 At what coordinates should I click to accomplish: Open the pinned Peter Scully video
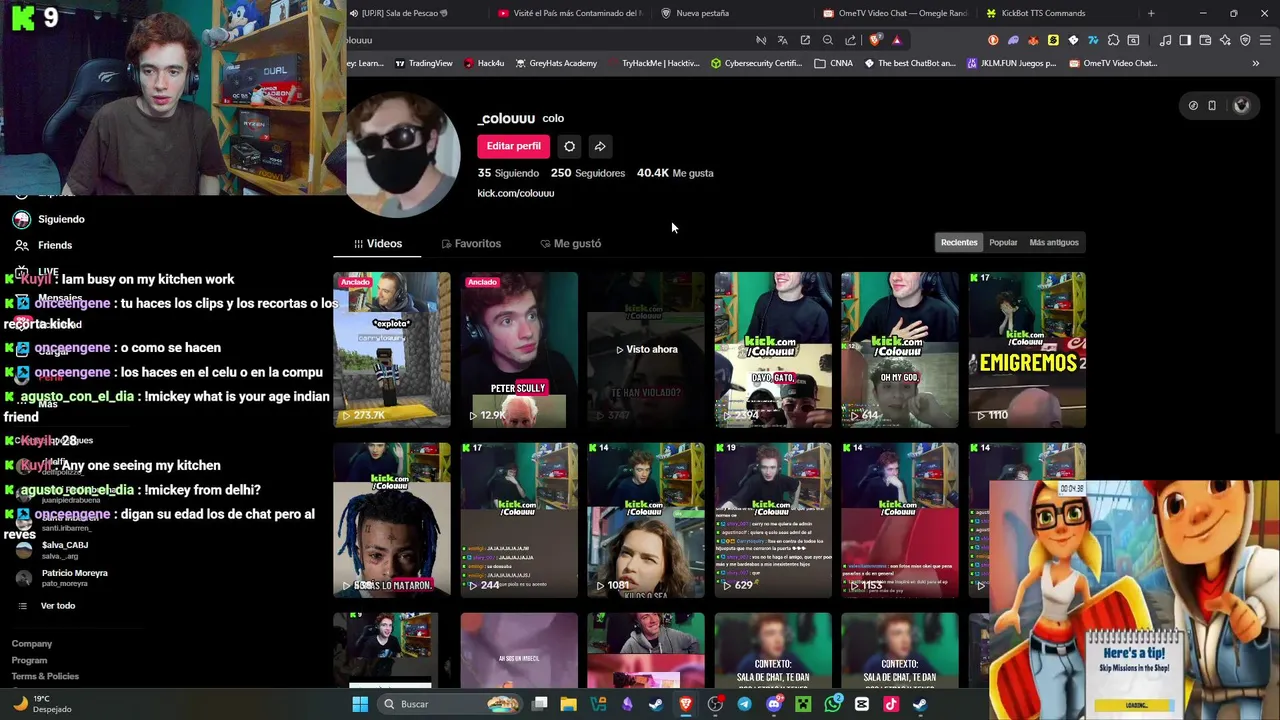tap(519, 349)
